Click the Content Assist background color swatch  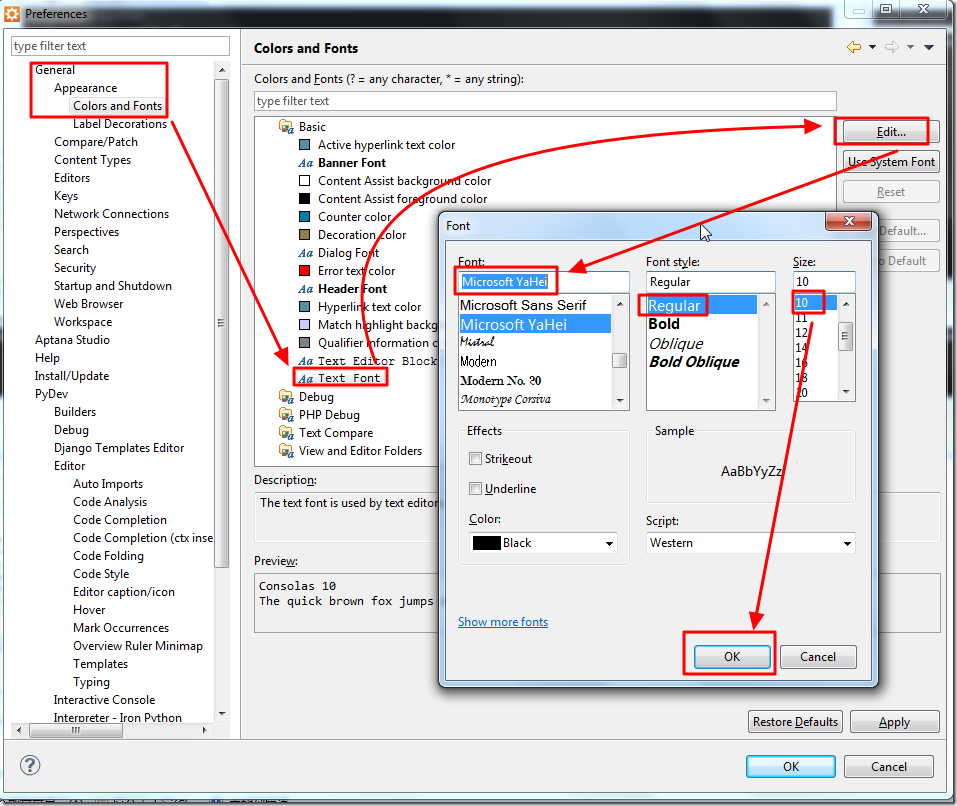(x=305, y=181)
